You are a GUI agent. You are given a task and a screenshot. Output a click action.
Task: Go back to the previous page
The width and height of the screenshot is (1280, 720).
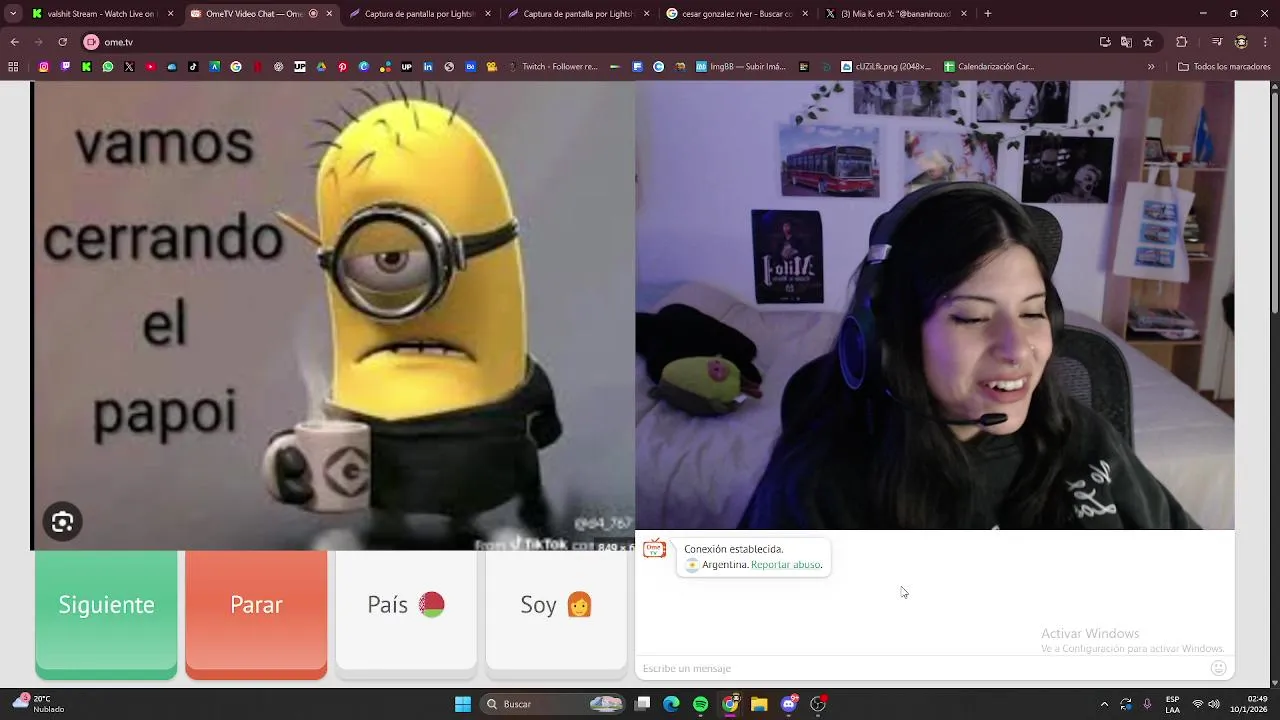(14, 42)
